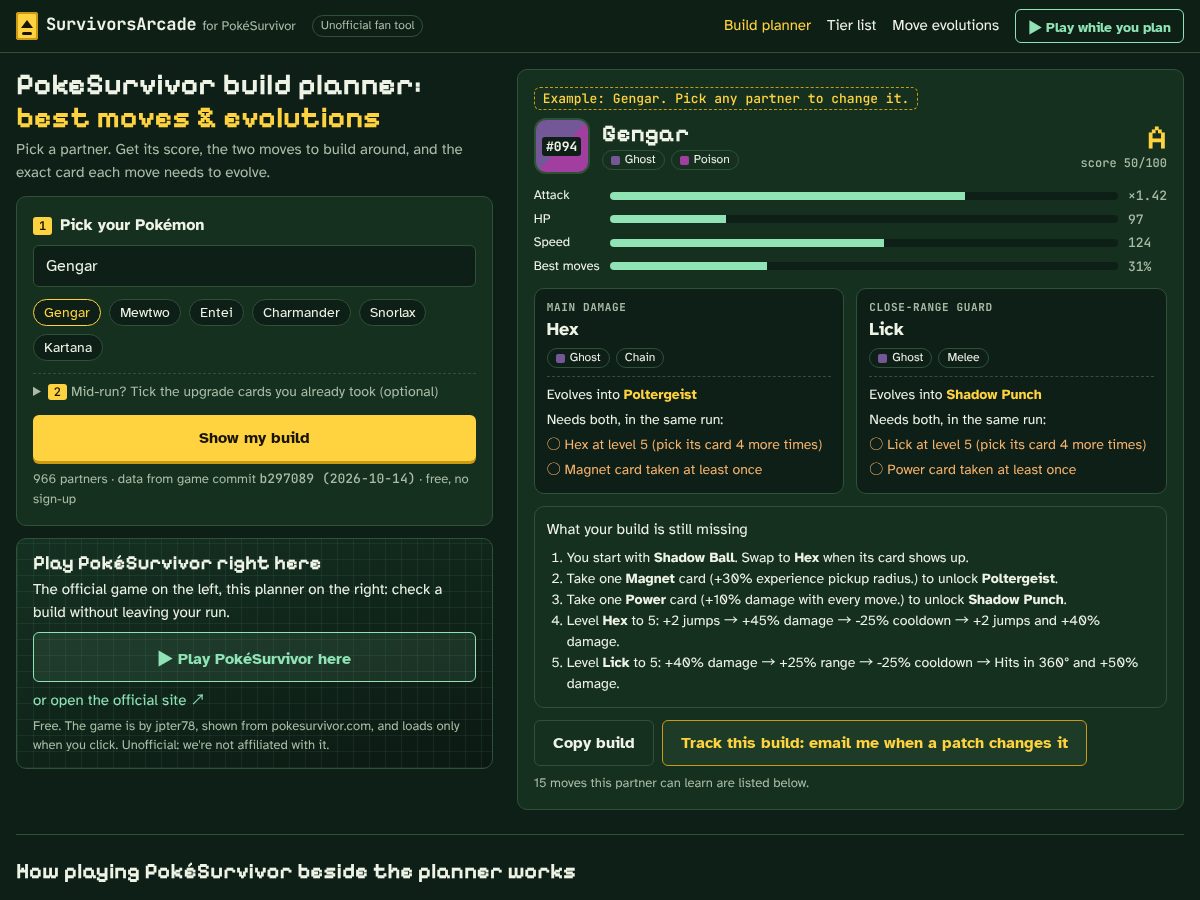Image resolution: width=1200 pixels, height=900 pixels.
Task: Tick Lick at level 5 requirement
Action: 876,444
